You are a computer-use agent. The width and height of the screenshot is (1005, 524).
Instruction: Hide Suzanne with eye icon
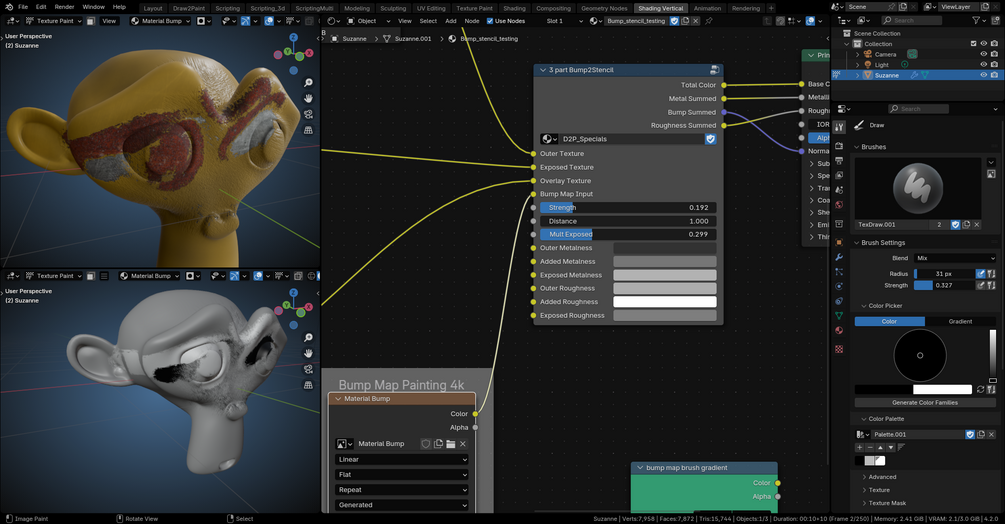[984, 75]
